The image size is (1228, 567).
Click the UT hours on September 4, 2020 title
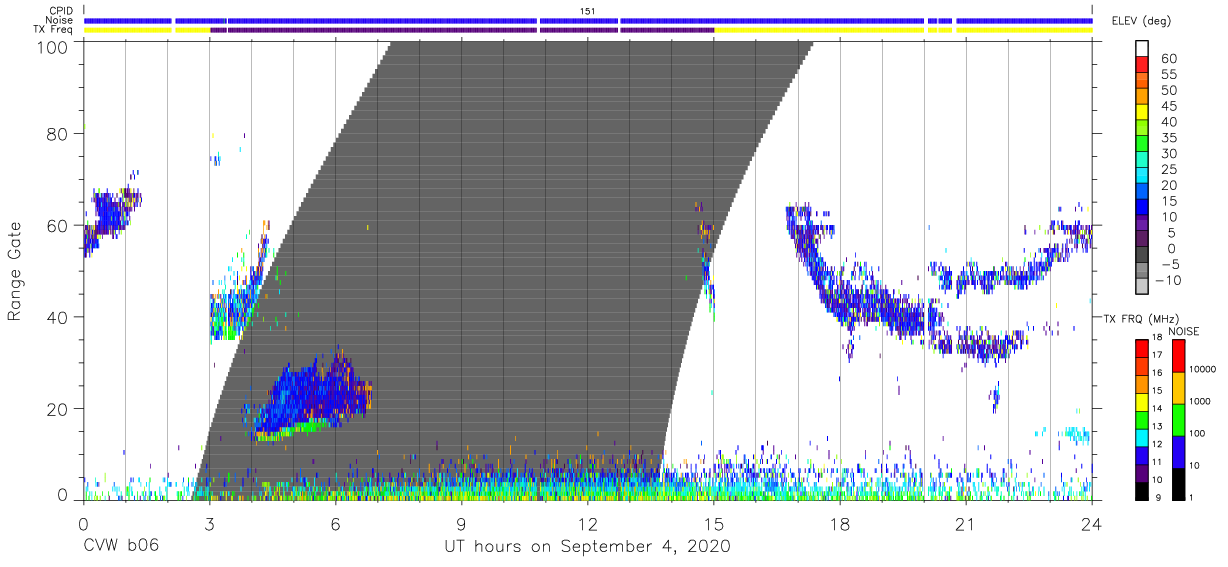click(x=587, y=547)
